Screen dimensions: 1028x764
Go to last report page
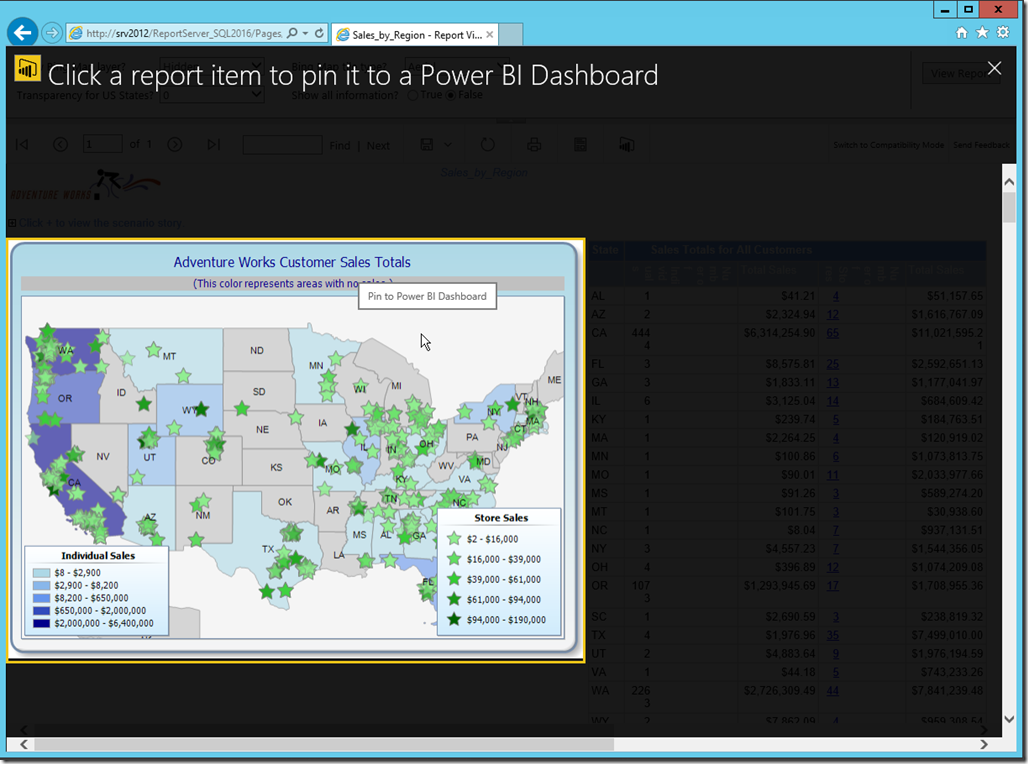click(x=214, y=144)
